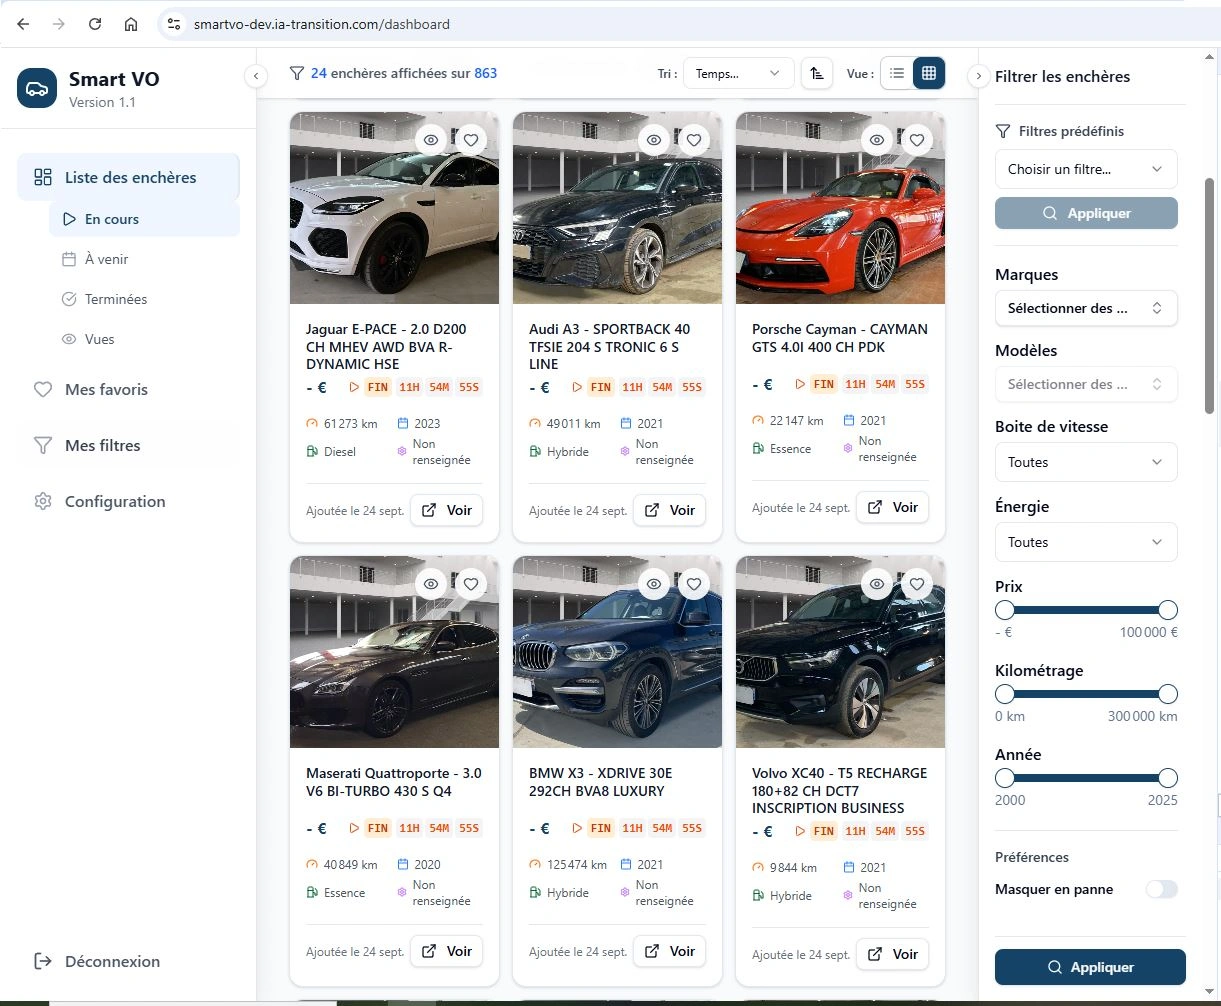Open the Tri sort dropdown
Viewport: 1221px width, 1006px height.
click(x=738, y=73)
